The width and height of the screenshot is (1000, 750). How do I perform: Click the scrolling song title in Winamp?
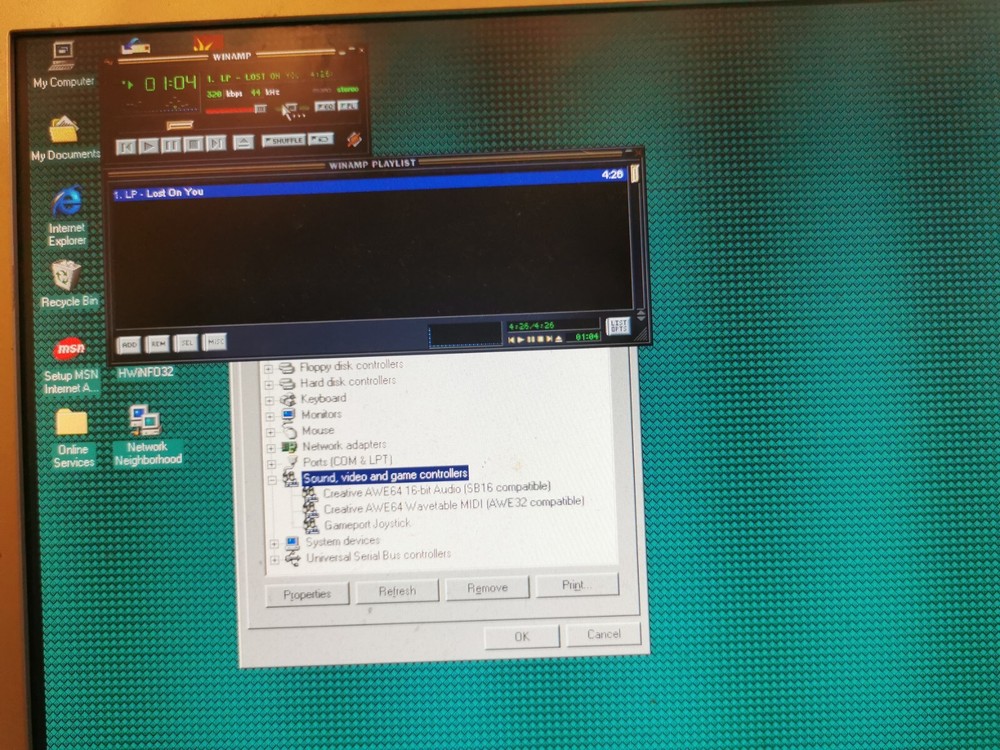(270, 77)
